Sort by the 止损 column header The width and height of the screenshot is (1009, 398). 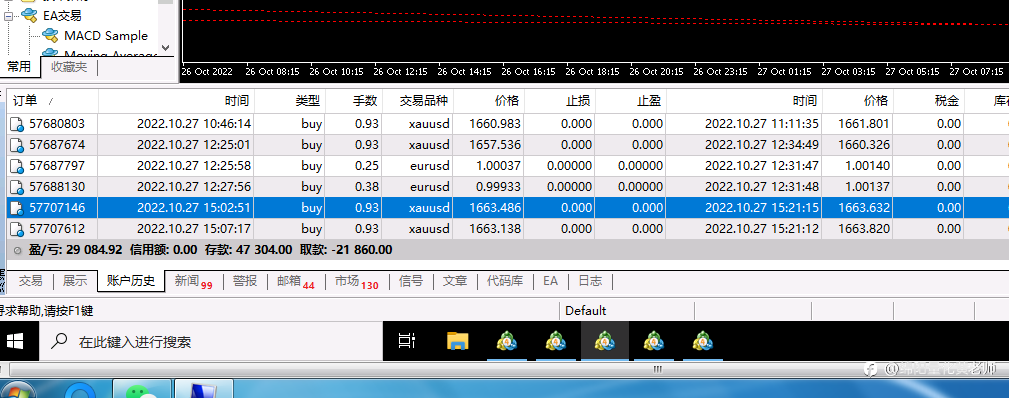[x=560, y=101]
